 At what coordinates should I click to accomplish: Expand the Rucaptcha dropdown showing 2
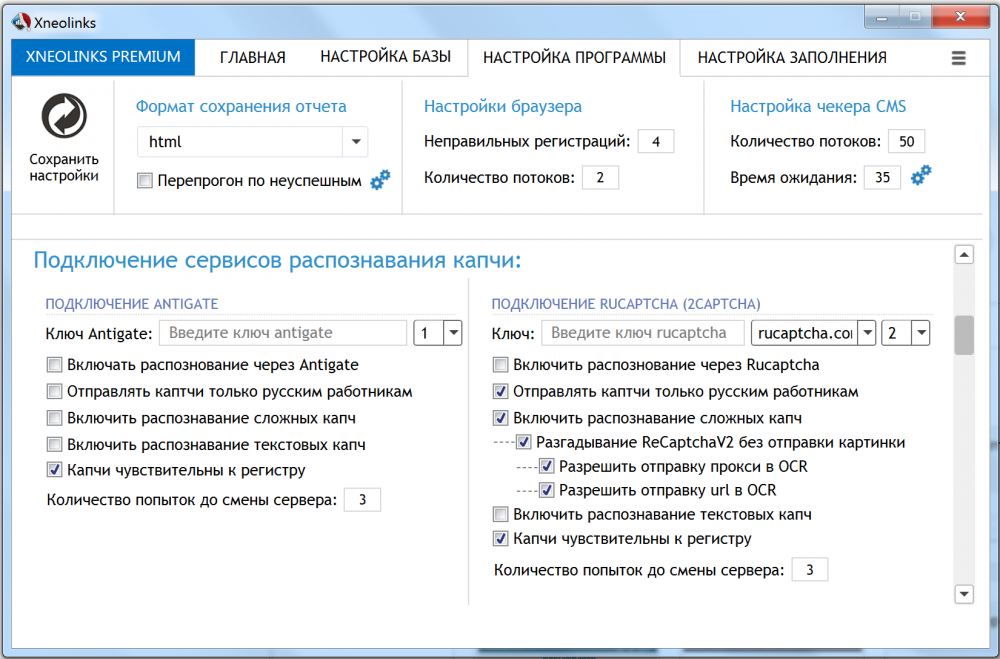[x=921, y=332]
